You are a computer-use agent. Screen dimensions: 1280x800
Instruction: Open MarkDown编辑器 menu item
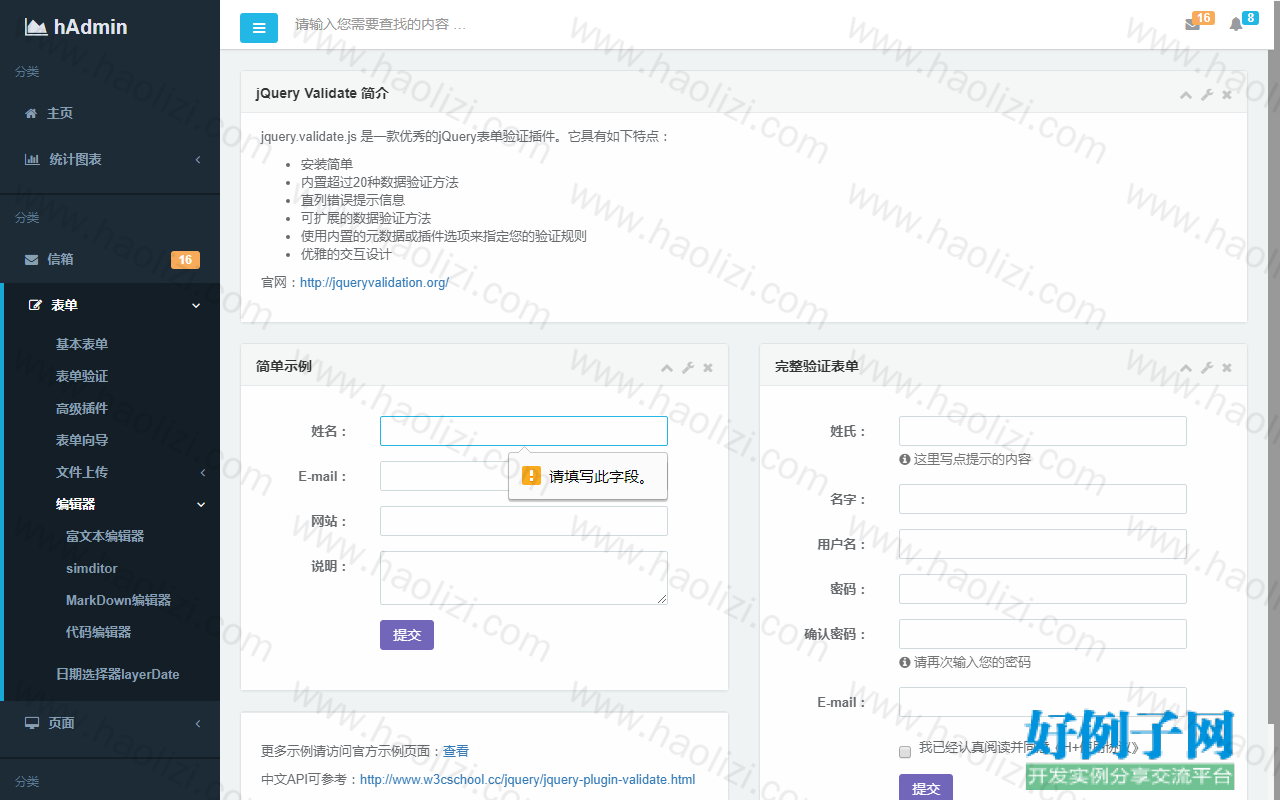[x=118, y=600]
